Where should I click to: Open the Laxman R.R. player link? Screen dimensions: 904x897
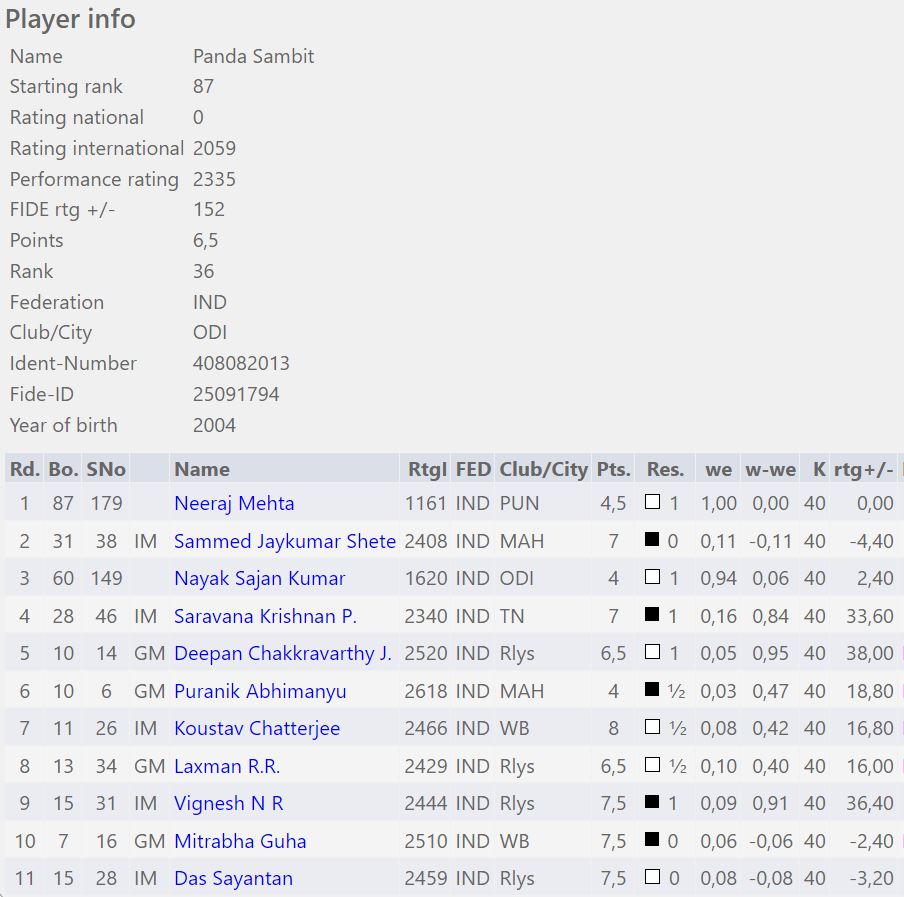pyautogui.click(x=227, y=766)
